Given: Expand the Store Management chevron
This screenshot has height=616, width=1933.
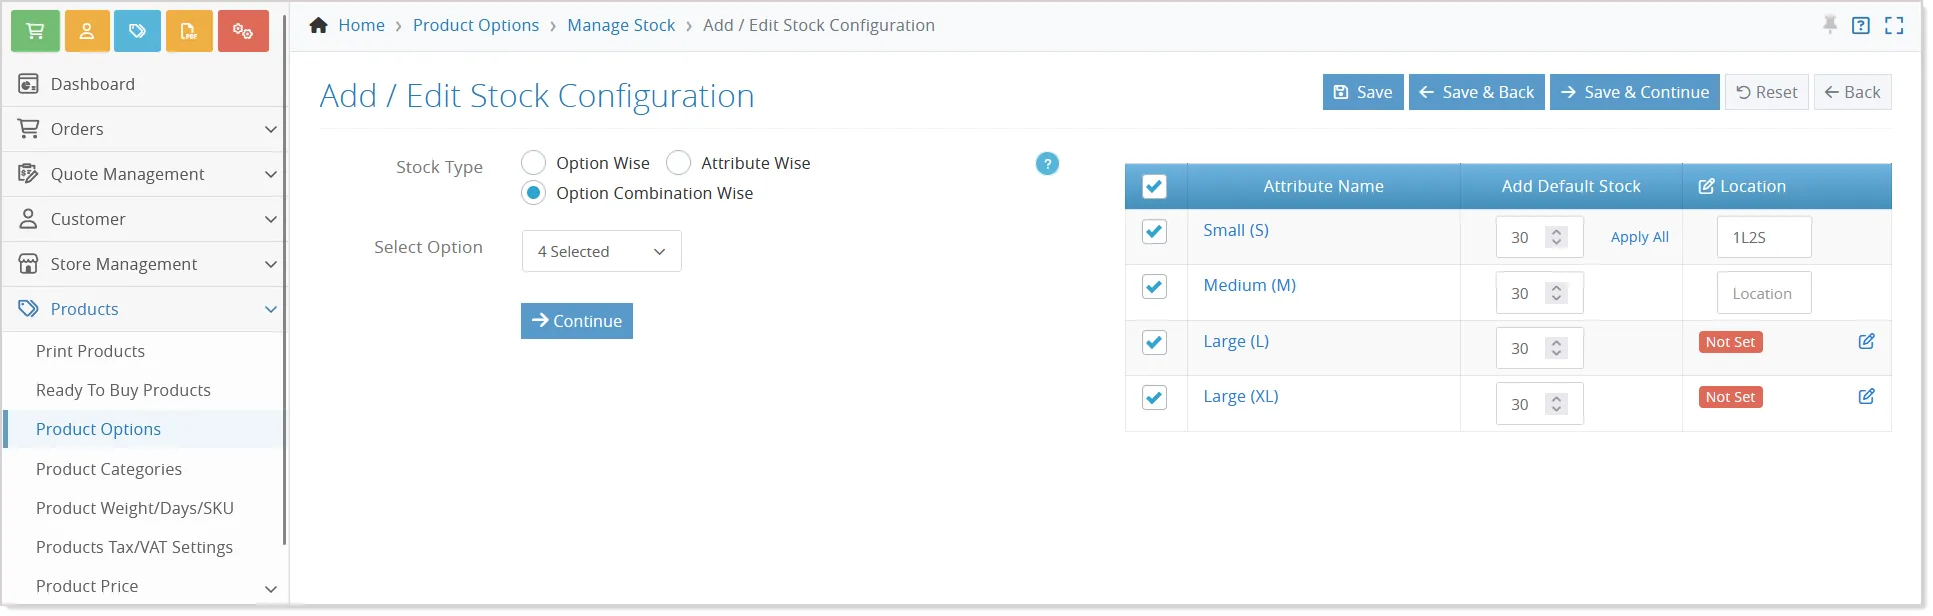Looking at the screenshot, I should click(270, 264).
